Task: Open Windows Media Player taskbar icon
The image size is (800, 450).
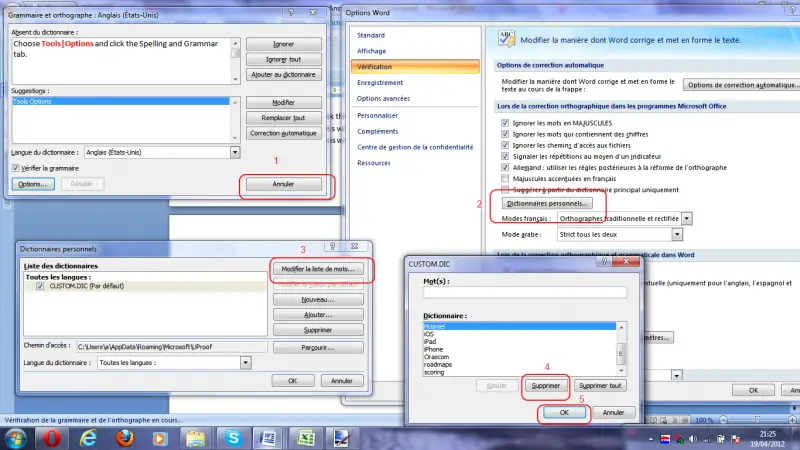Action: point(160,438)
